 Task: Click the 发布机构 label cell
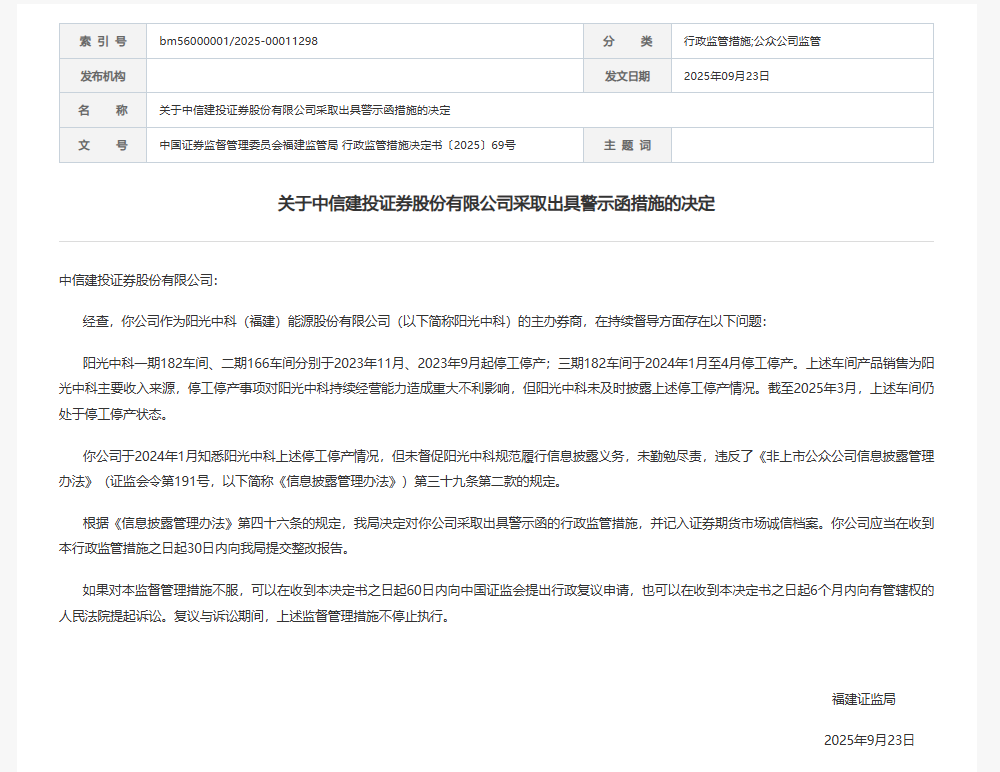pyautogui.click(x=103, y=76)
